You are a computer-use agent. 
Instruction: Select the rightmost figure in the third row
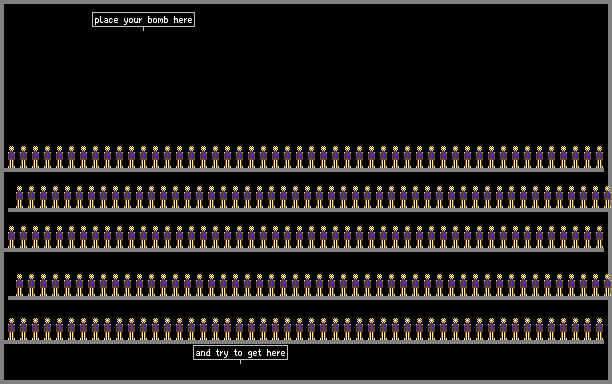tap(600, 237)
